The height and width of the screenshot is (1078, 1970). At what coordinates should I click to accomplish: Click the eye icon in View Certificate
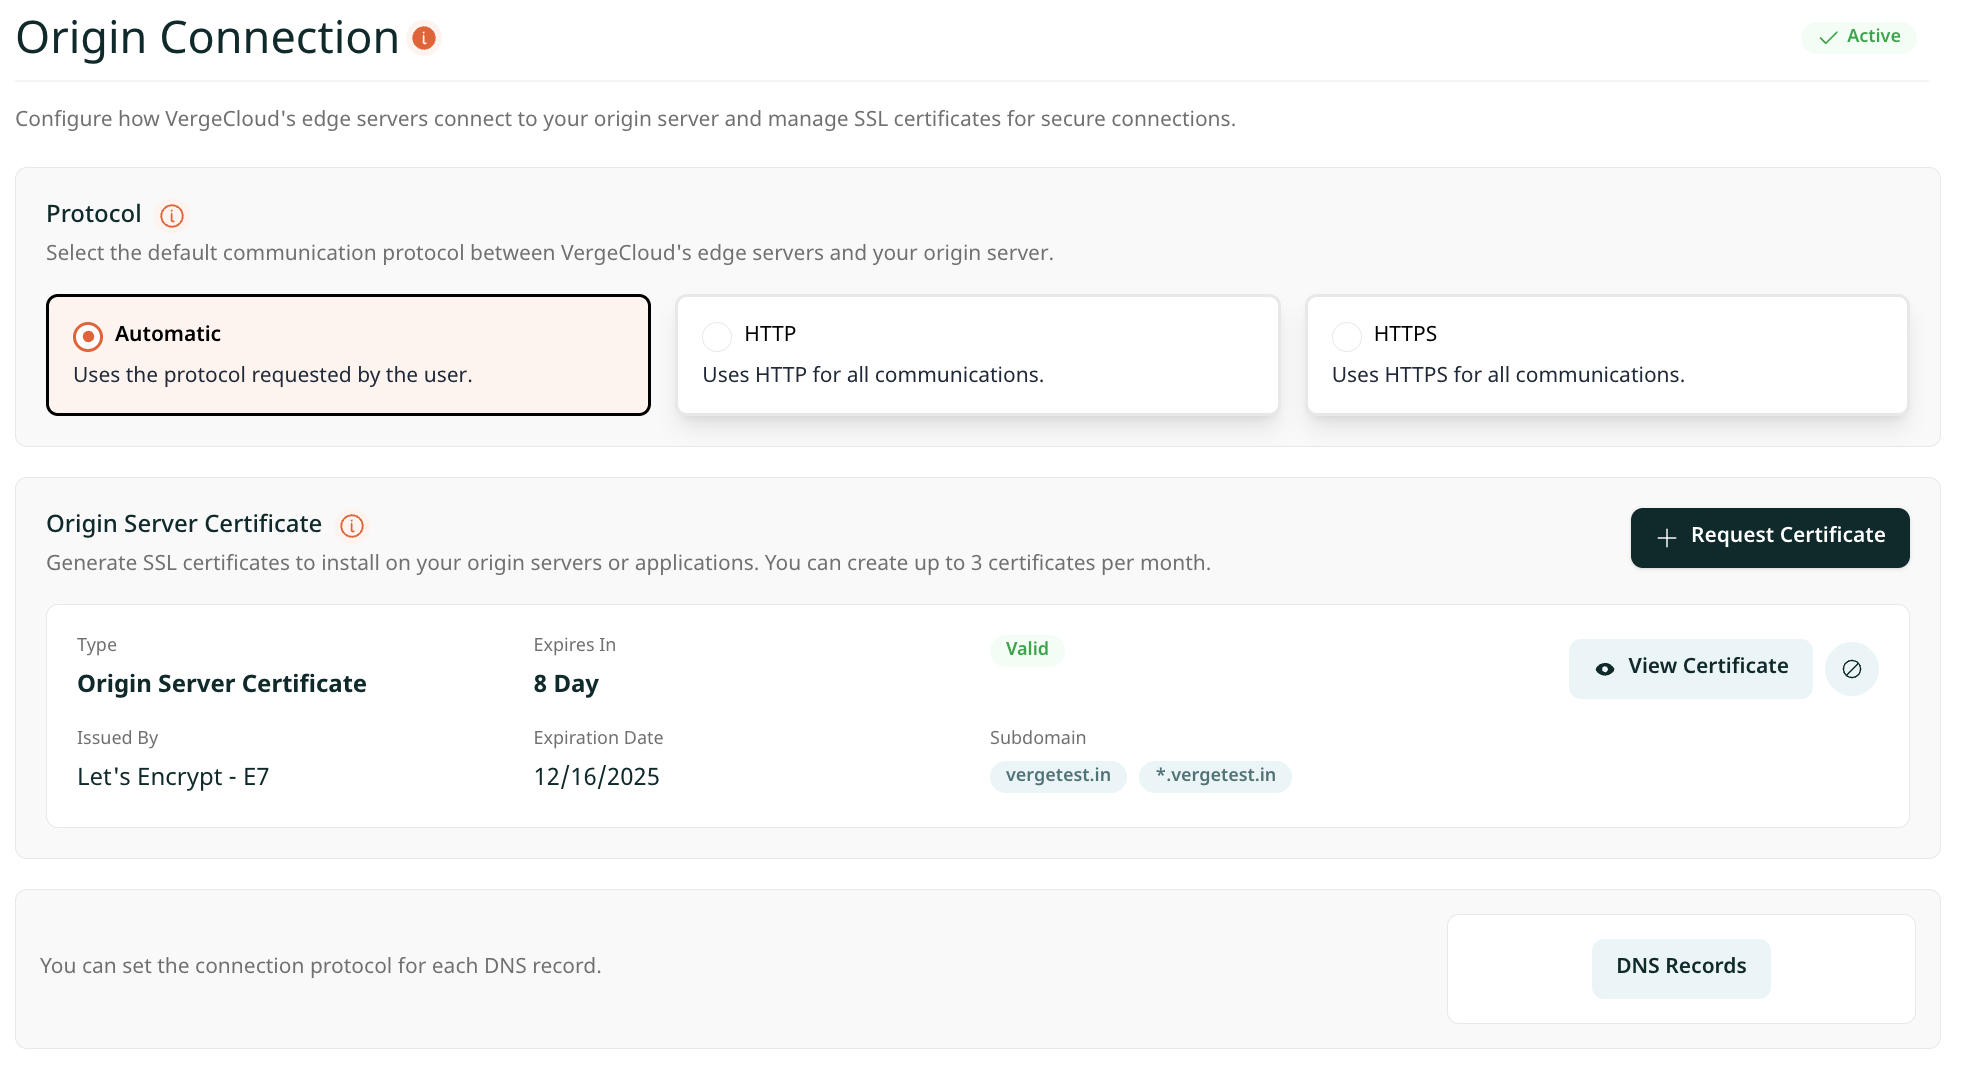pos(1604,669)
